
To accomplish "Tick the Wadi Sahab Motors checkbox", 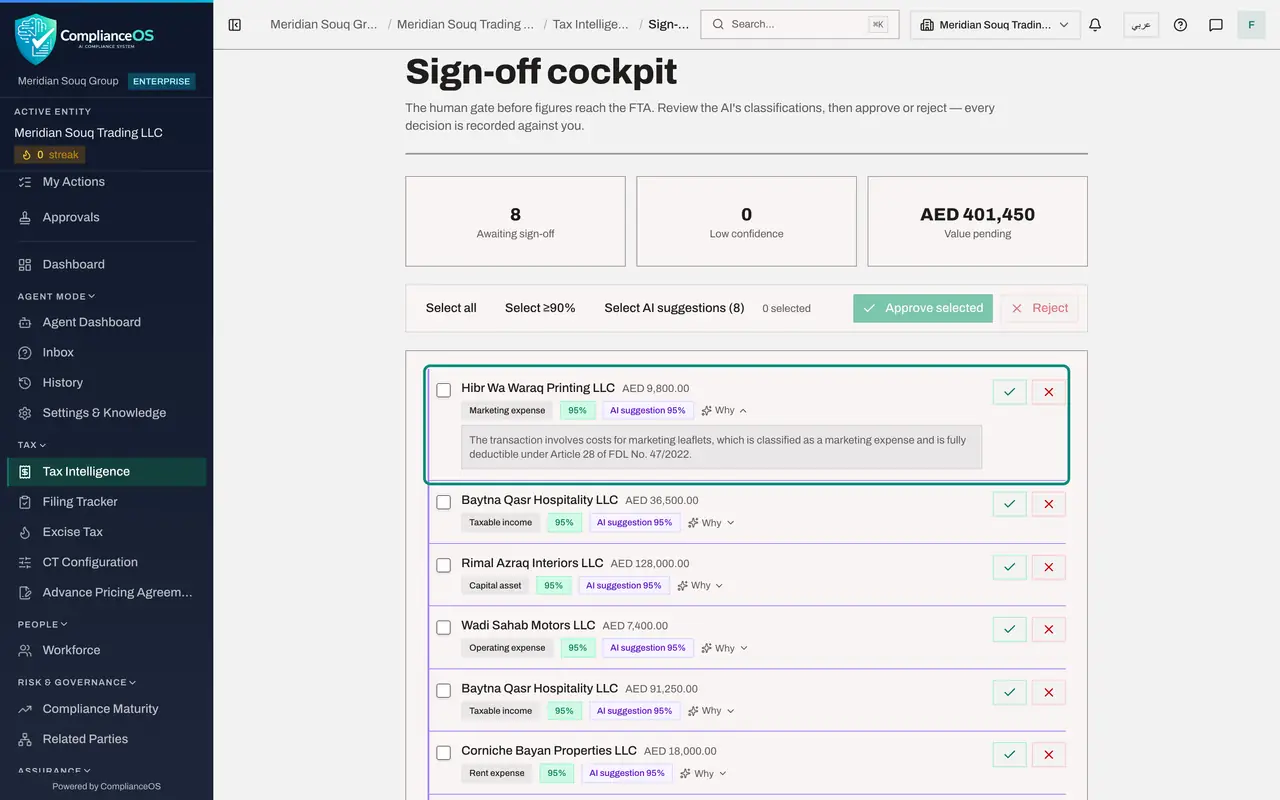I will (444, 628).
